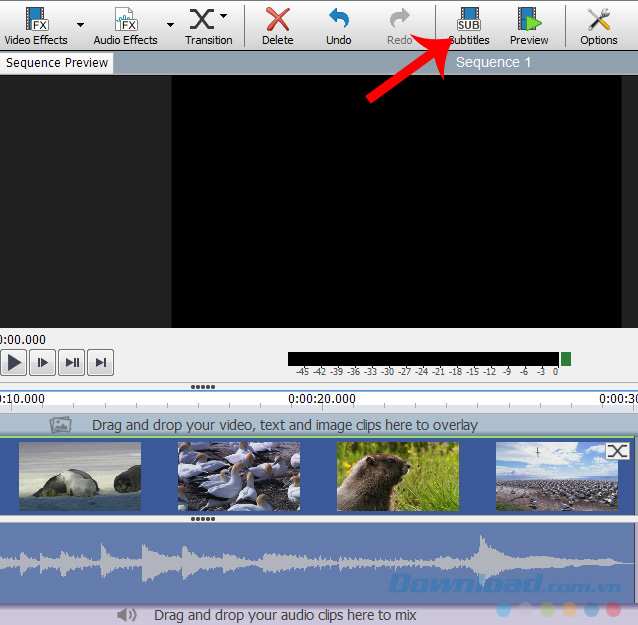Expand the Video Effects dropdown arrow
This screenshot has width=638, height=625.
[x=80, y=25]
